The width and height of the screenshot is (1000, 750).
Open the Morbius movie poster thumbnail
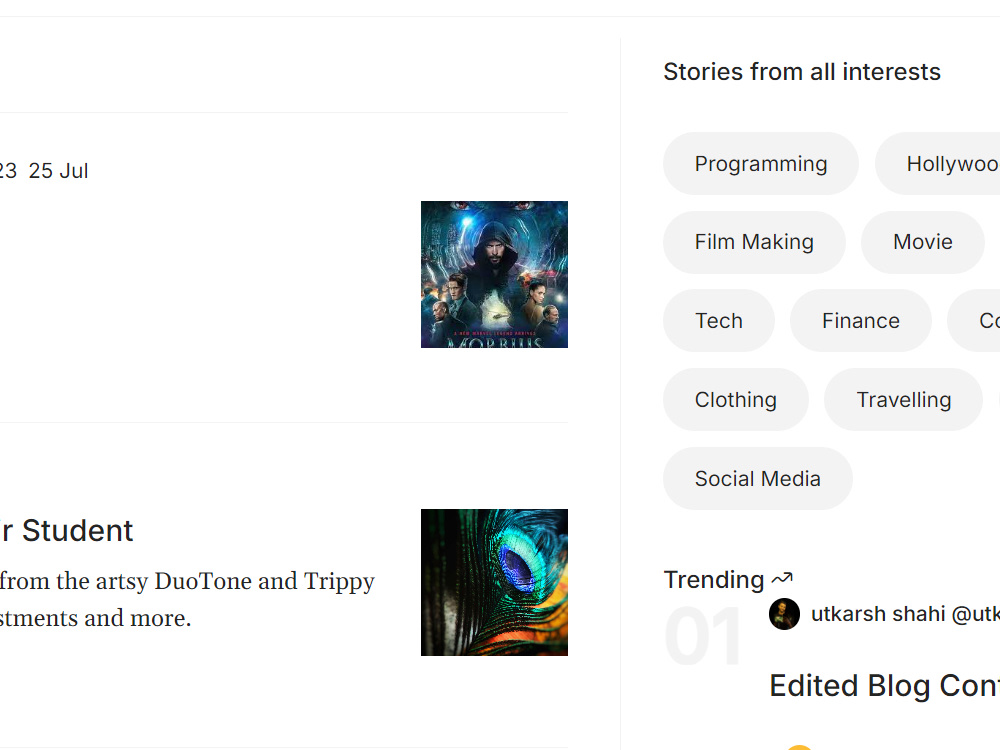tap(494, 274)
